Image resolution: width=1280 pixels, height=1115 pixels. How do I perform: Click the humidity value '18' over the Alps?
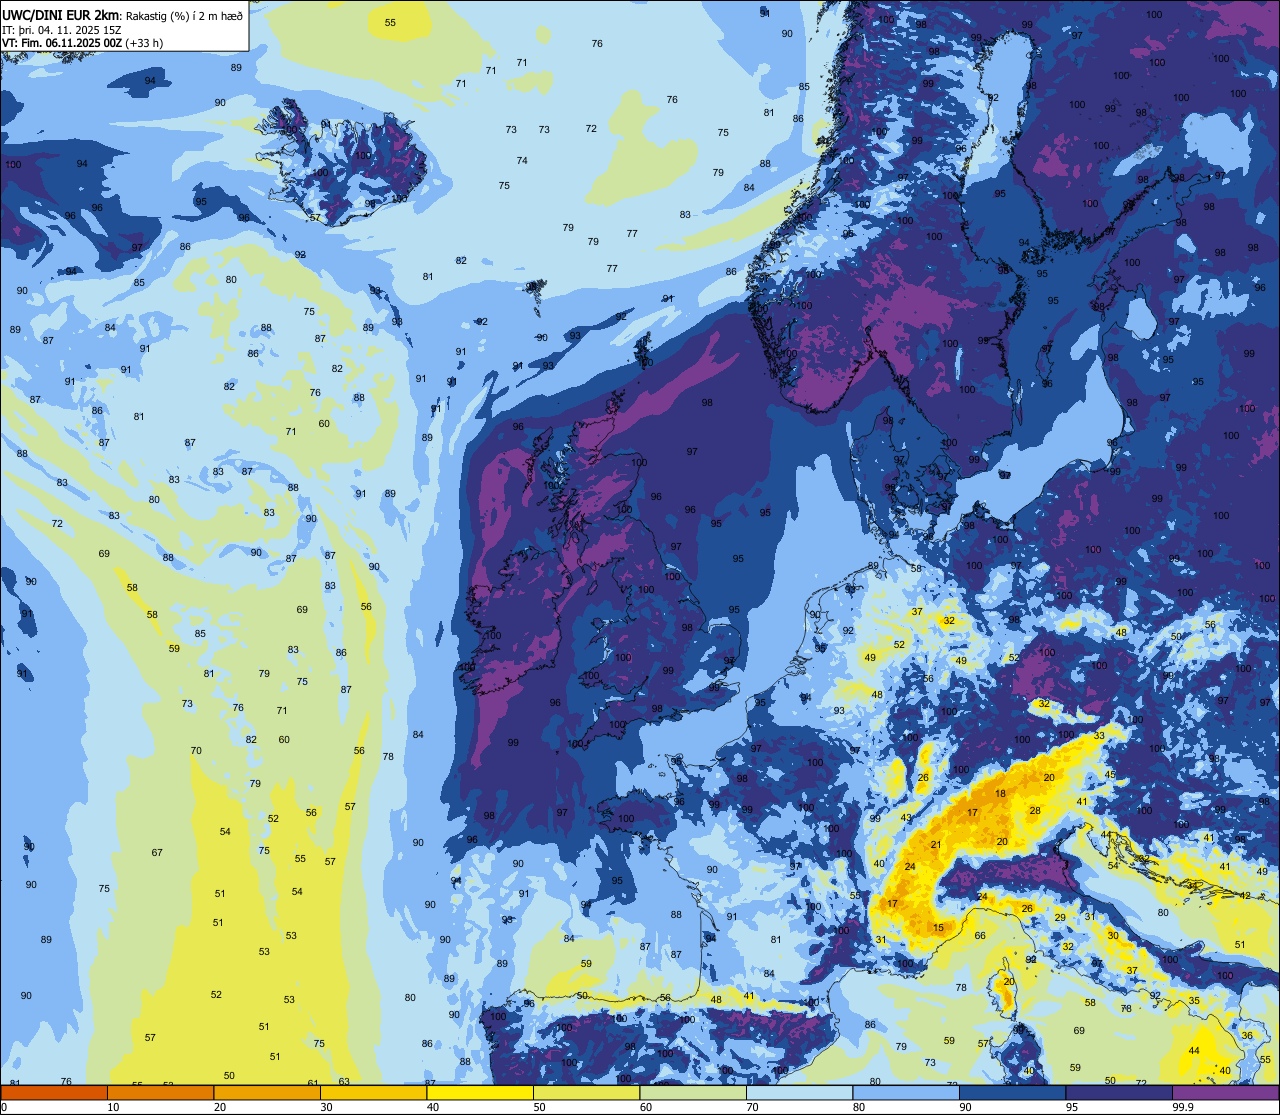point(1001,794)
